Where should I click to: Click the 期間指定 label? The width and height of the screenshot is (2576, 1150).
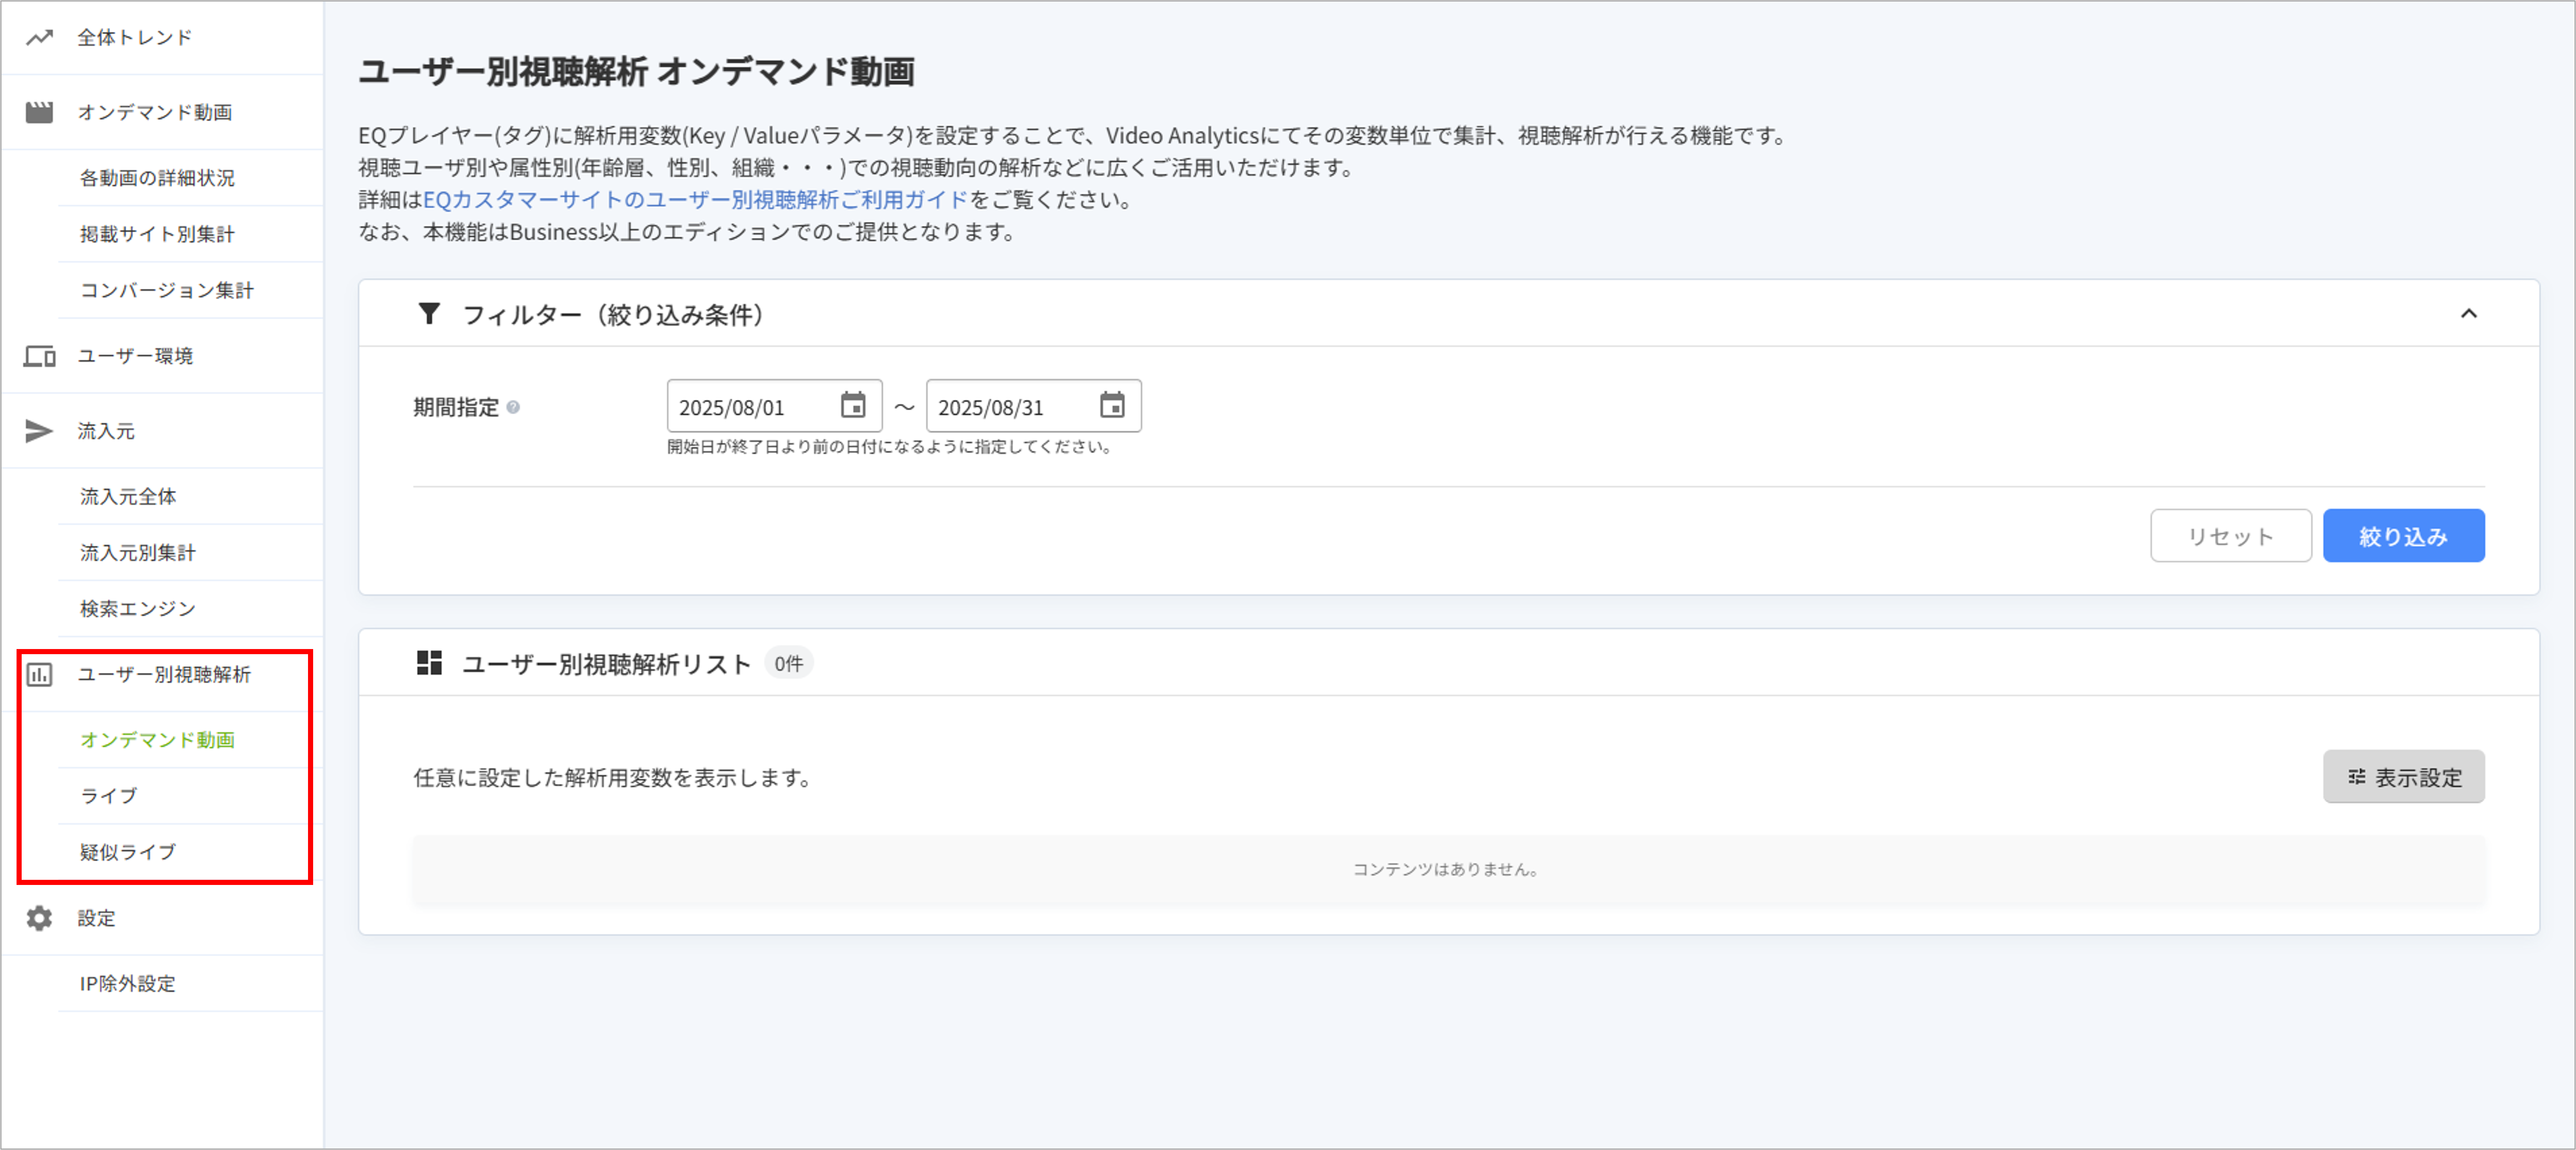[x=456, y=407]
